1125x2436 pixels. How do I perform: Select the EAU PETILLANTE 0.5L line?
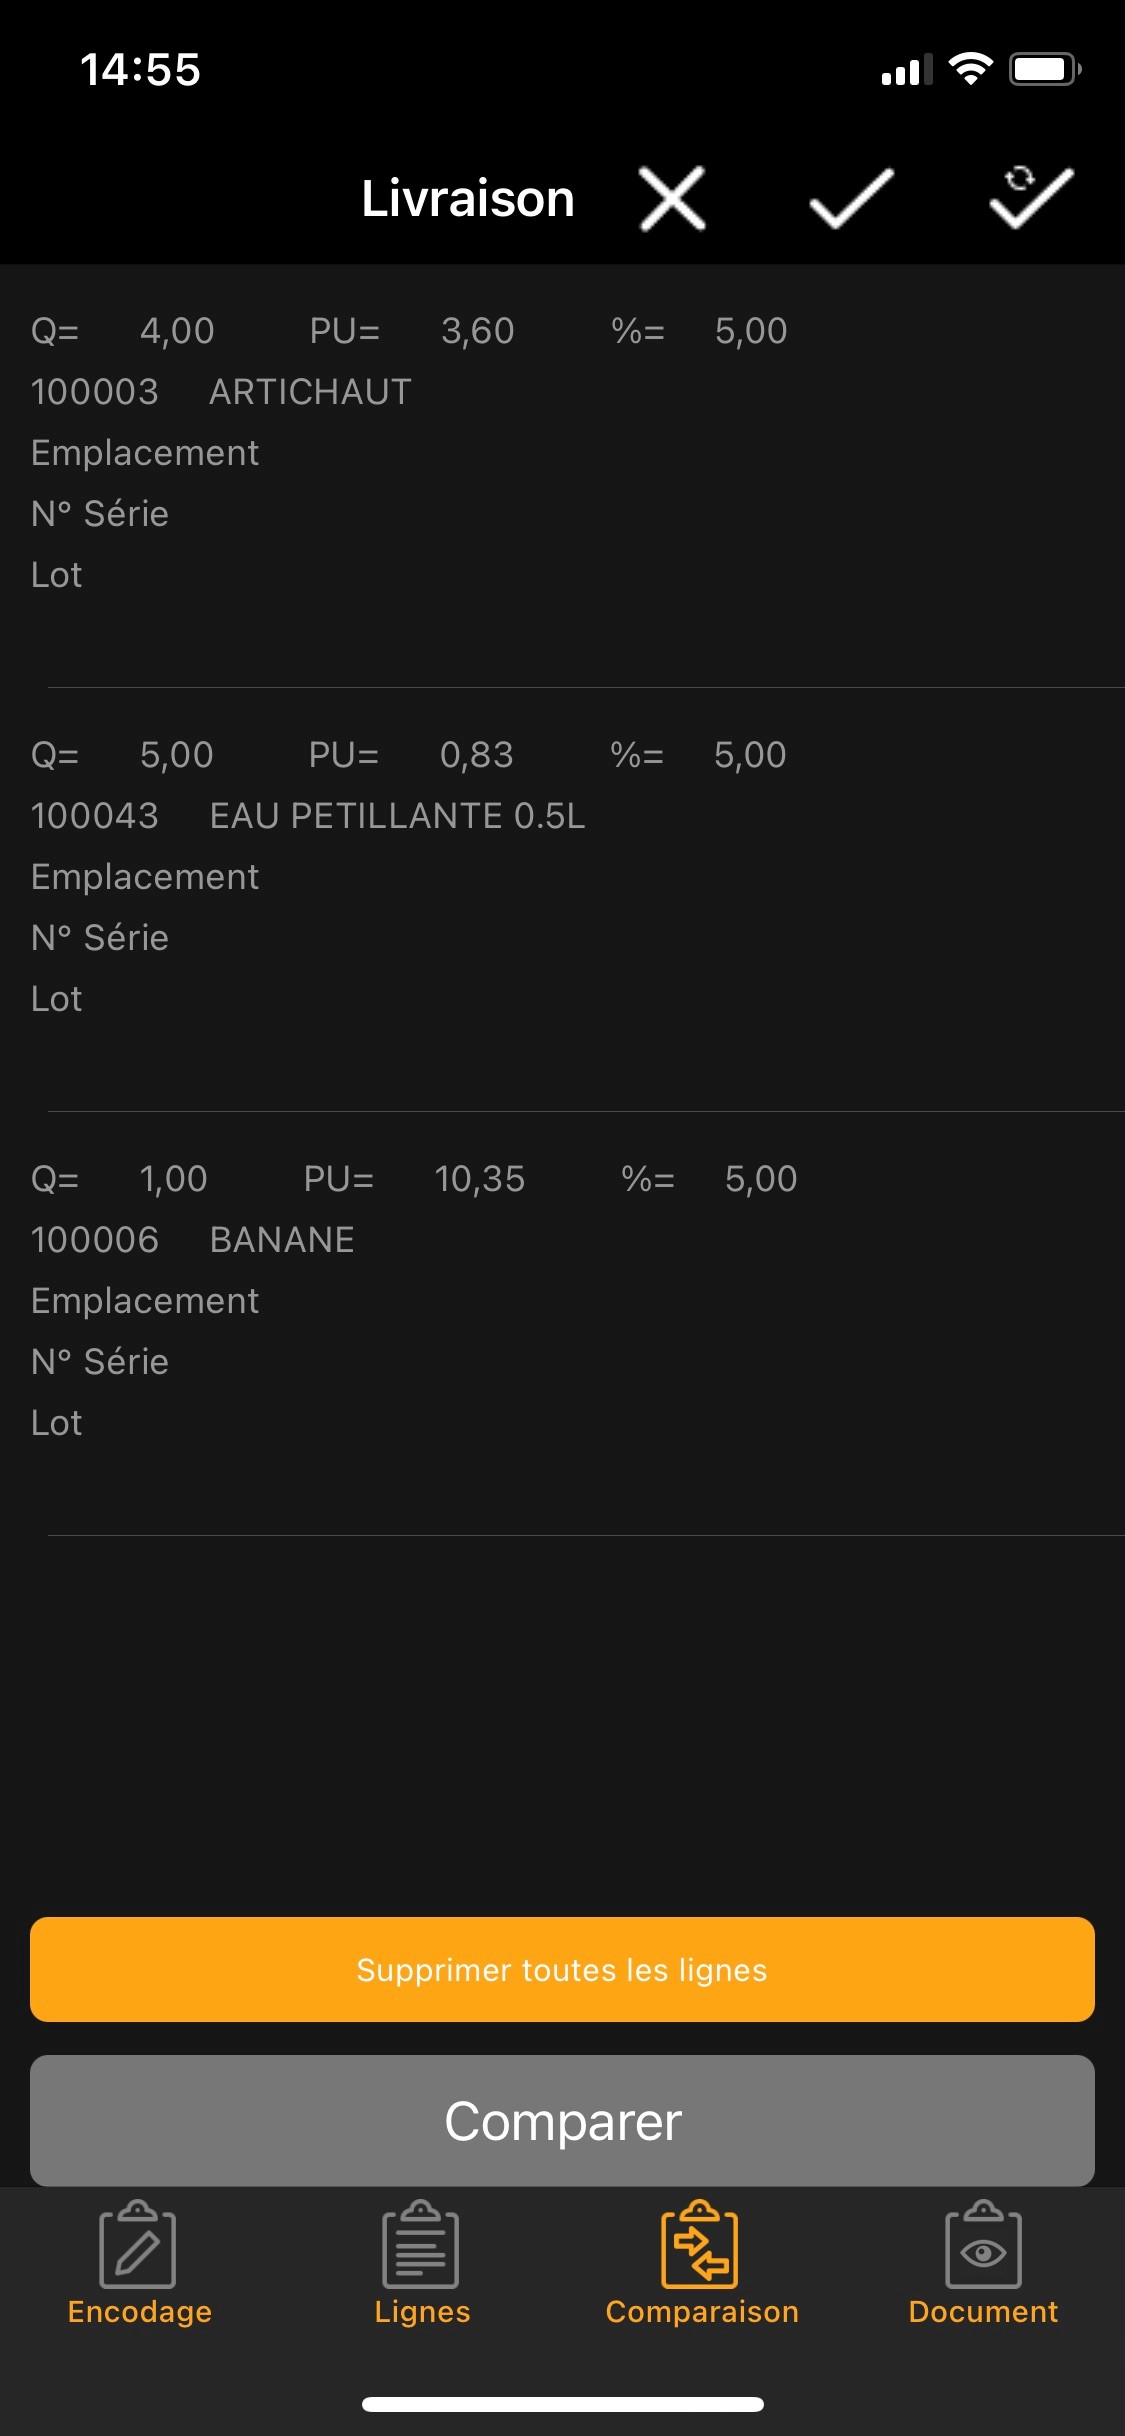[x=397, y=816]
